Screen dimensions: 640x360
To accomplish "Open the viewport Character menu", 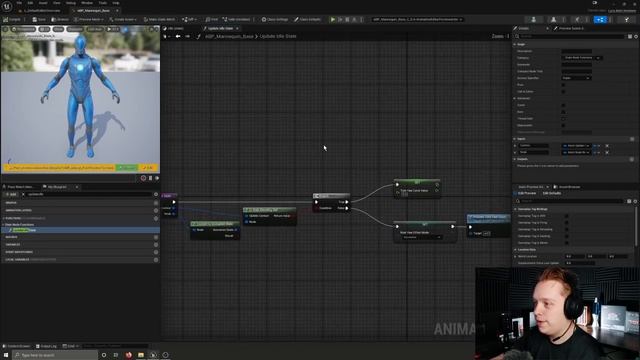I will tap(75, 29).
